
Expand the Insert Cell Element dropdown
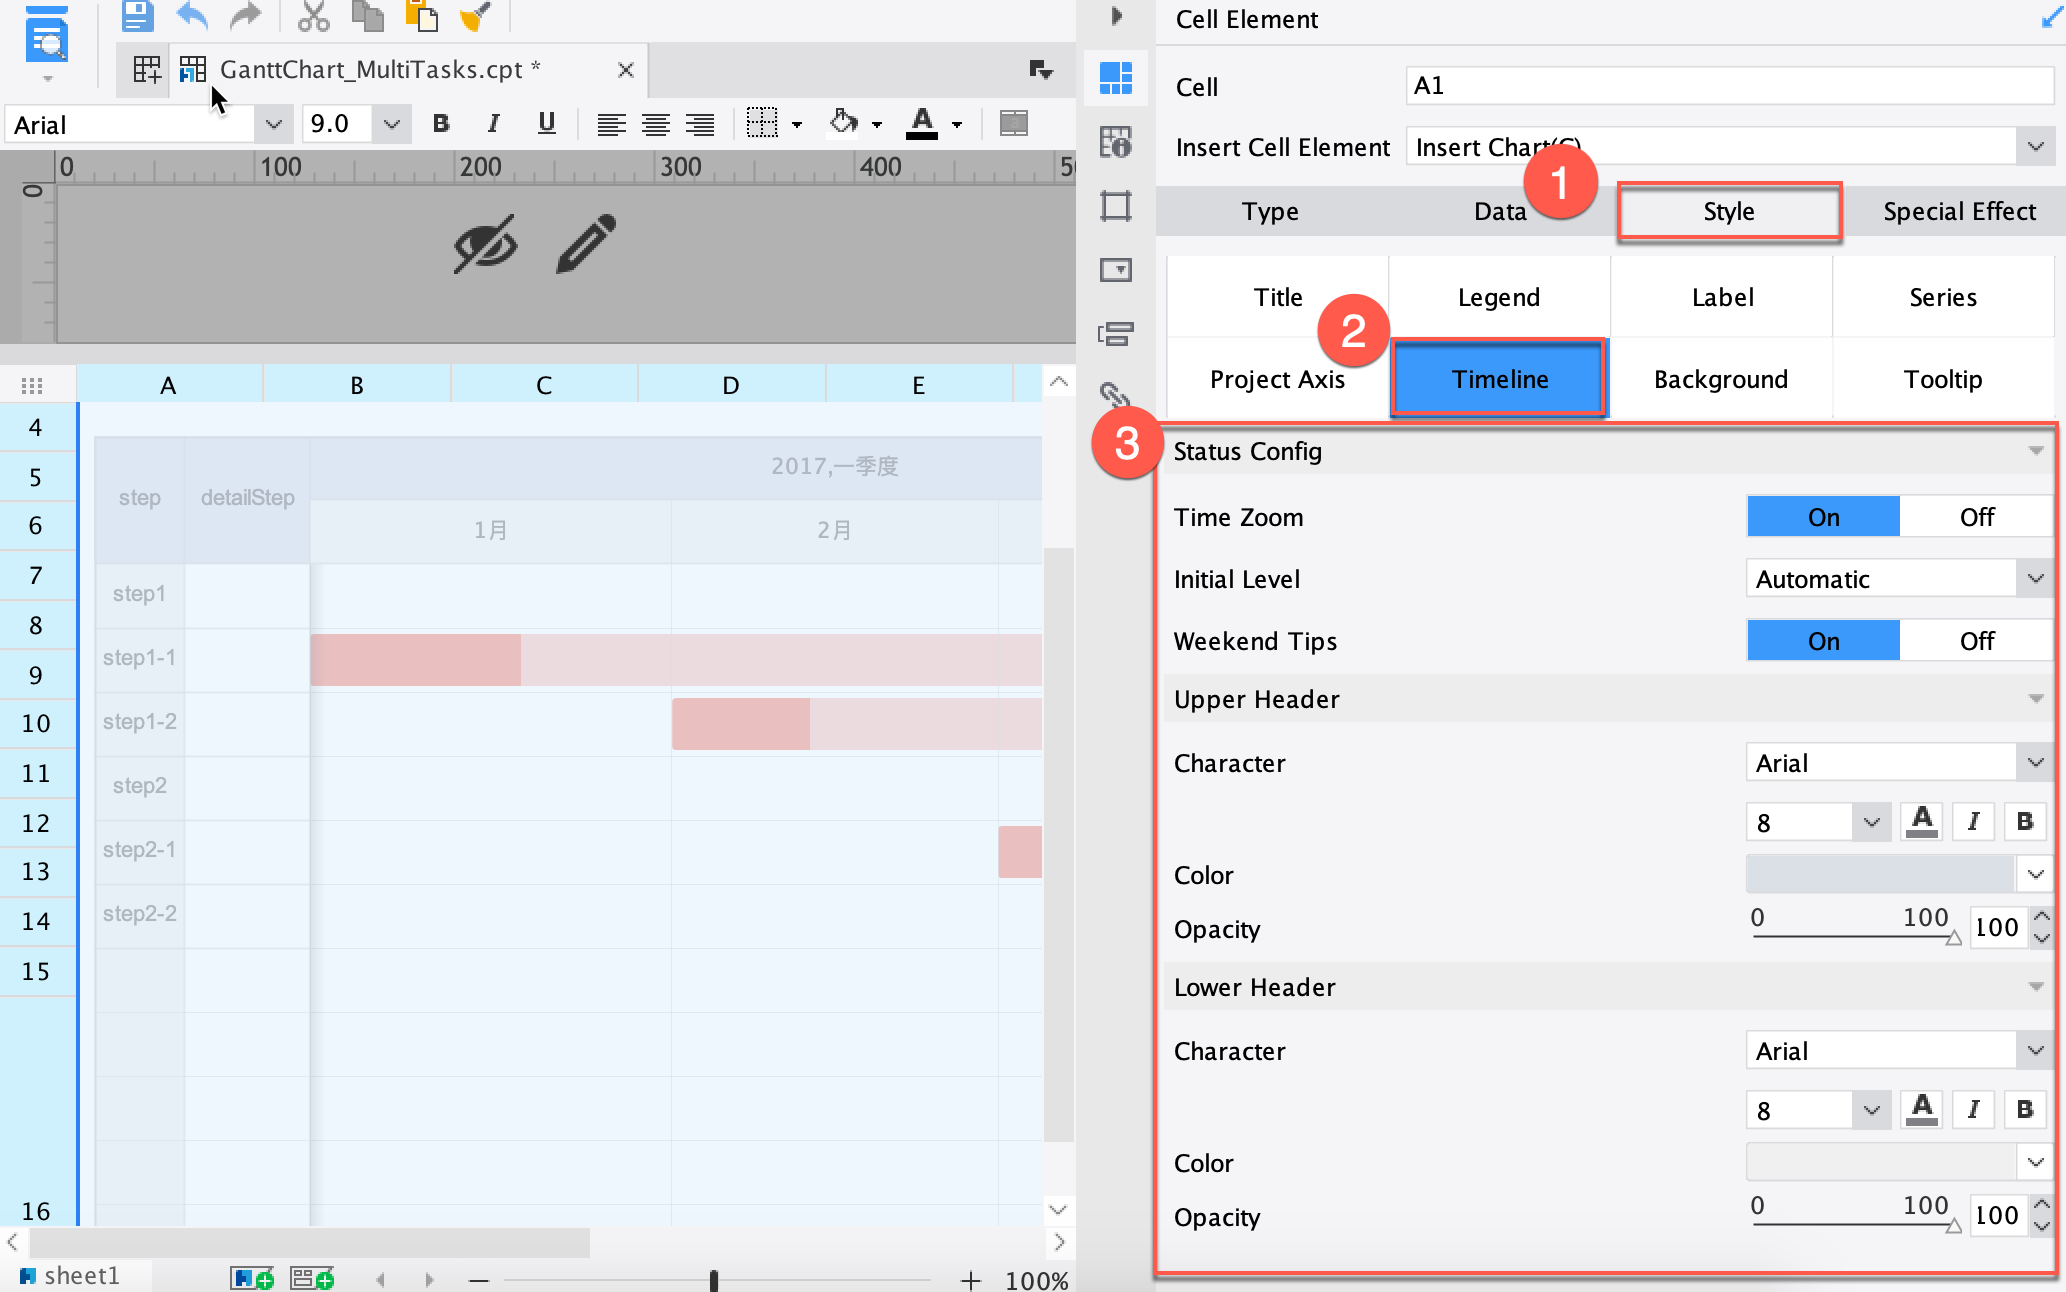[2036, 146]
